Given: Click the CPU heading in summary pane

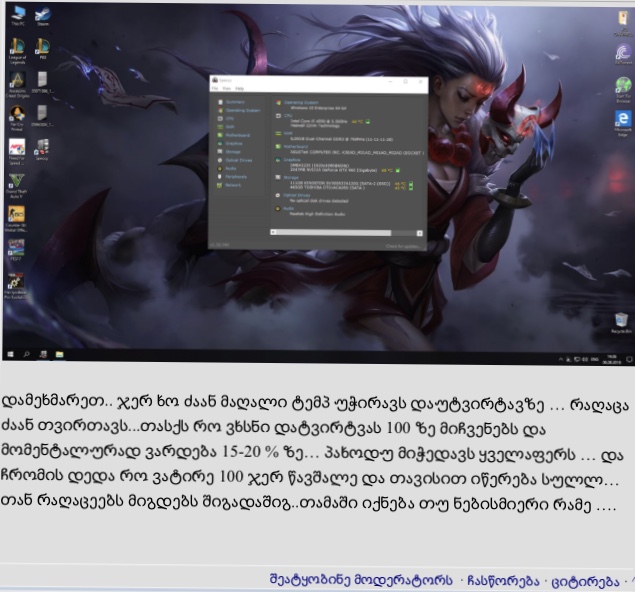Looking at the screenshot, I should 288,116.
